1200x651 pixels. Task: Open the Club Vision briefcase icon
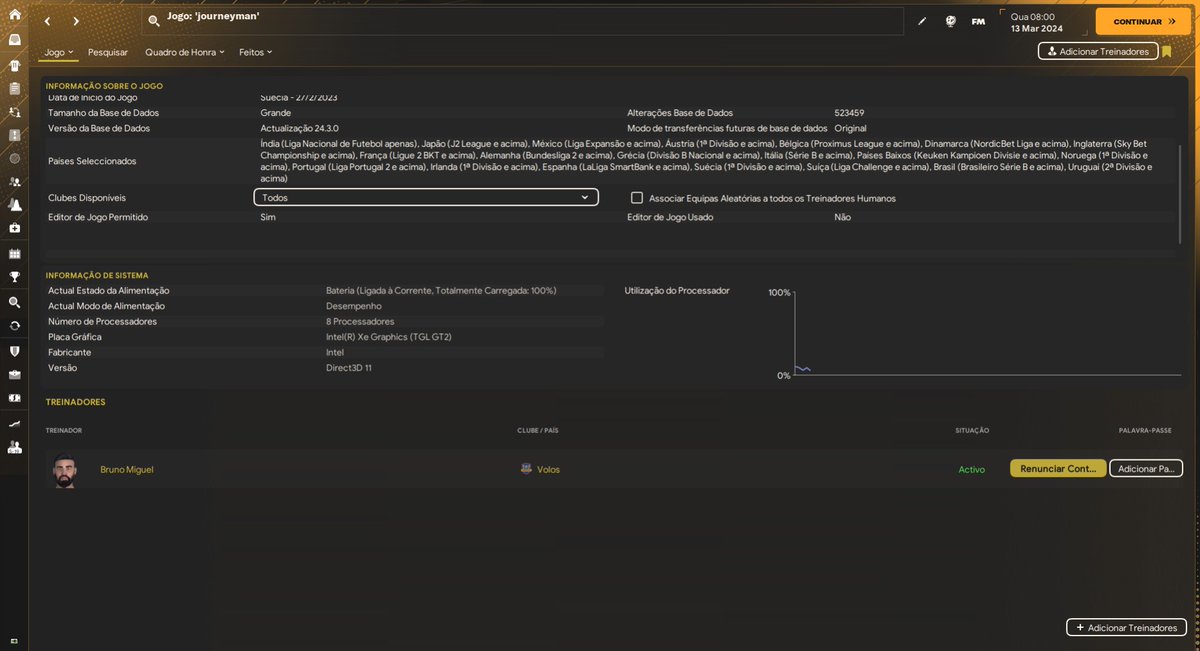click(14, 375)
